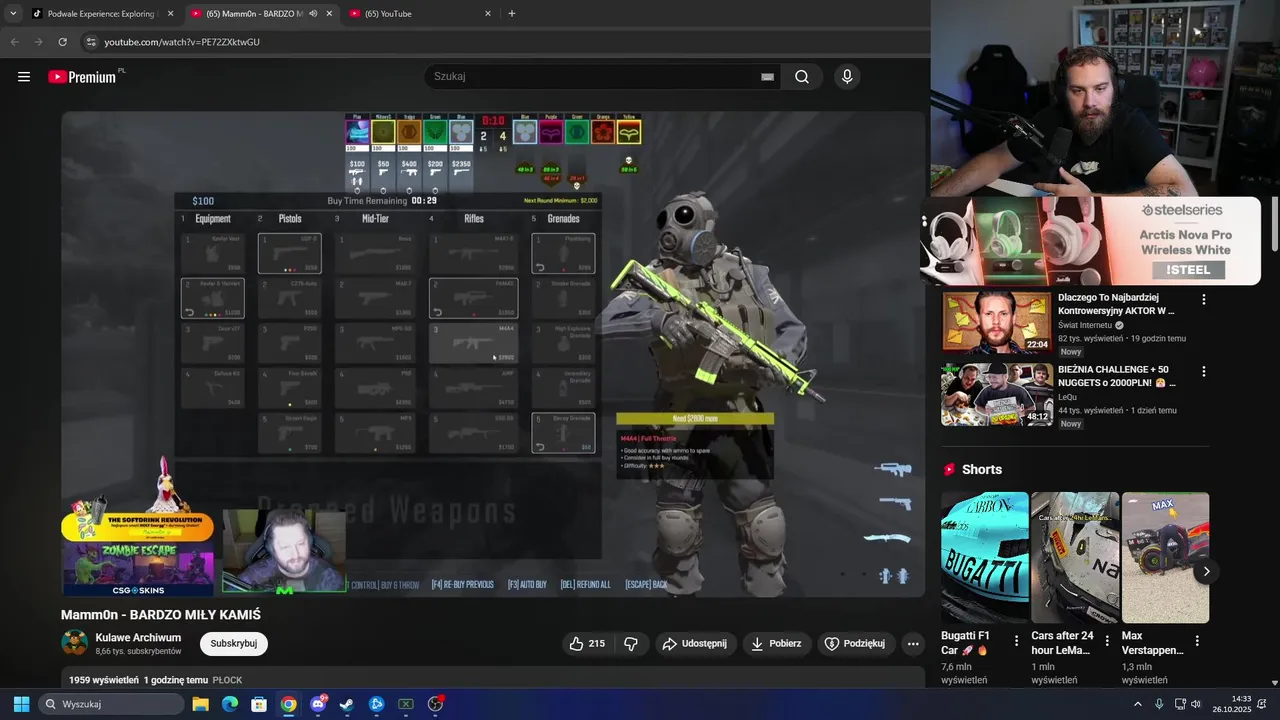Start voice search with microphone icon
This screenshot has width=1280, height=720.
click(x=847, y=77)
